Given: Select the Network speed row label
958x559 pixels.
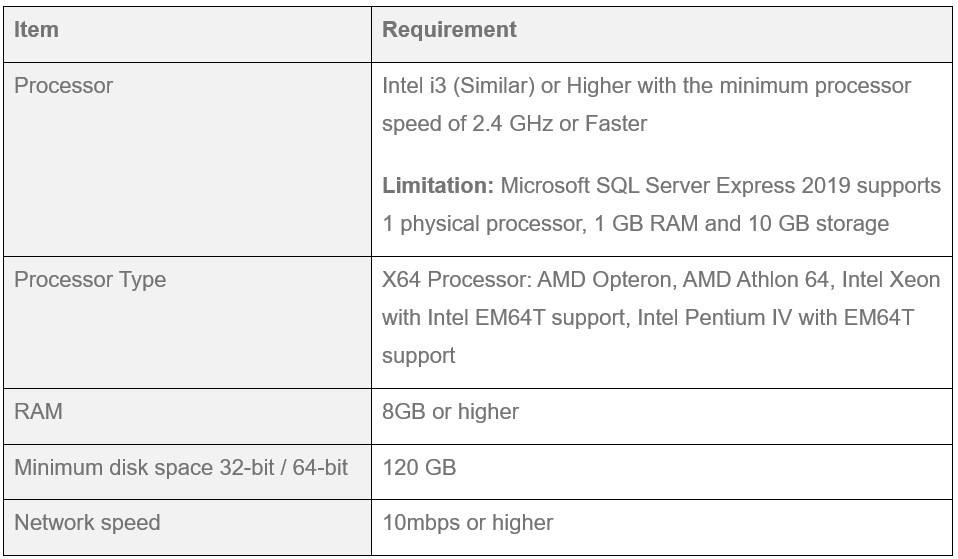Looking at the screenshot, I should [x=87, y=523].
